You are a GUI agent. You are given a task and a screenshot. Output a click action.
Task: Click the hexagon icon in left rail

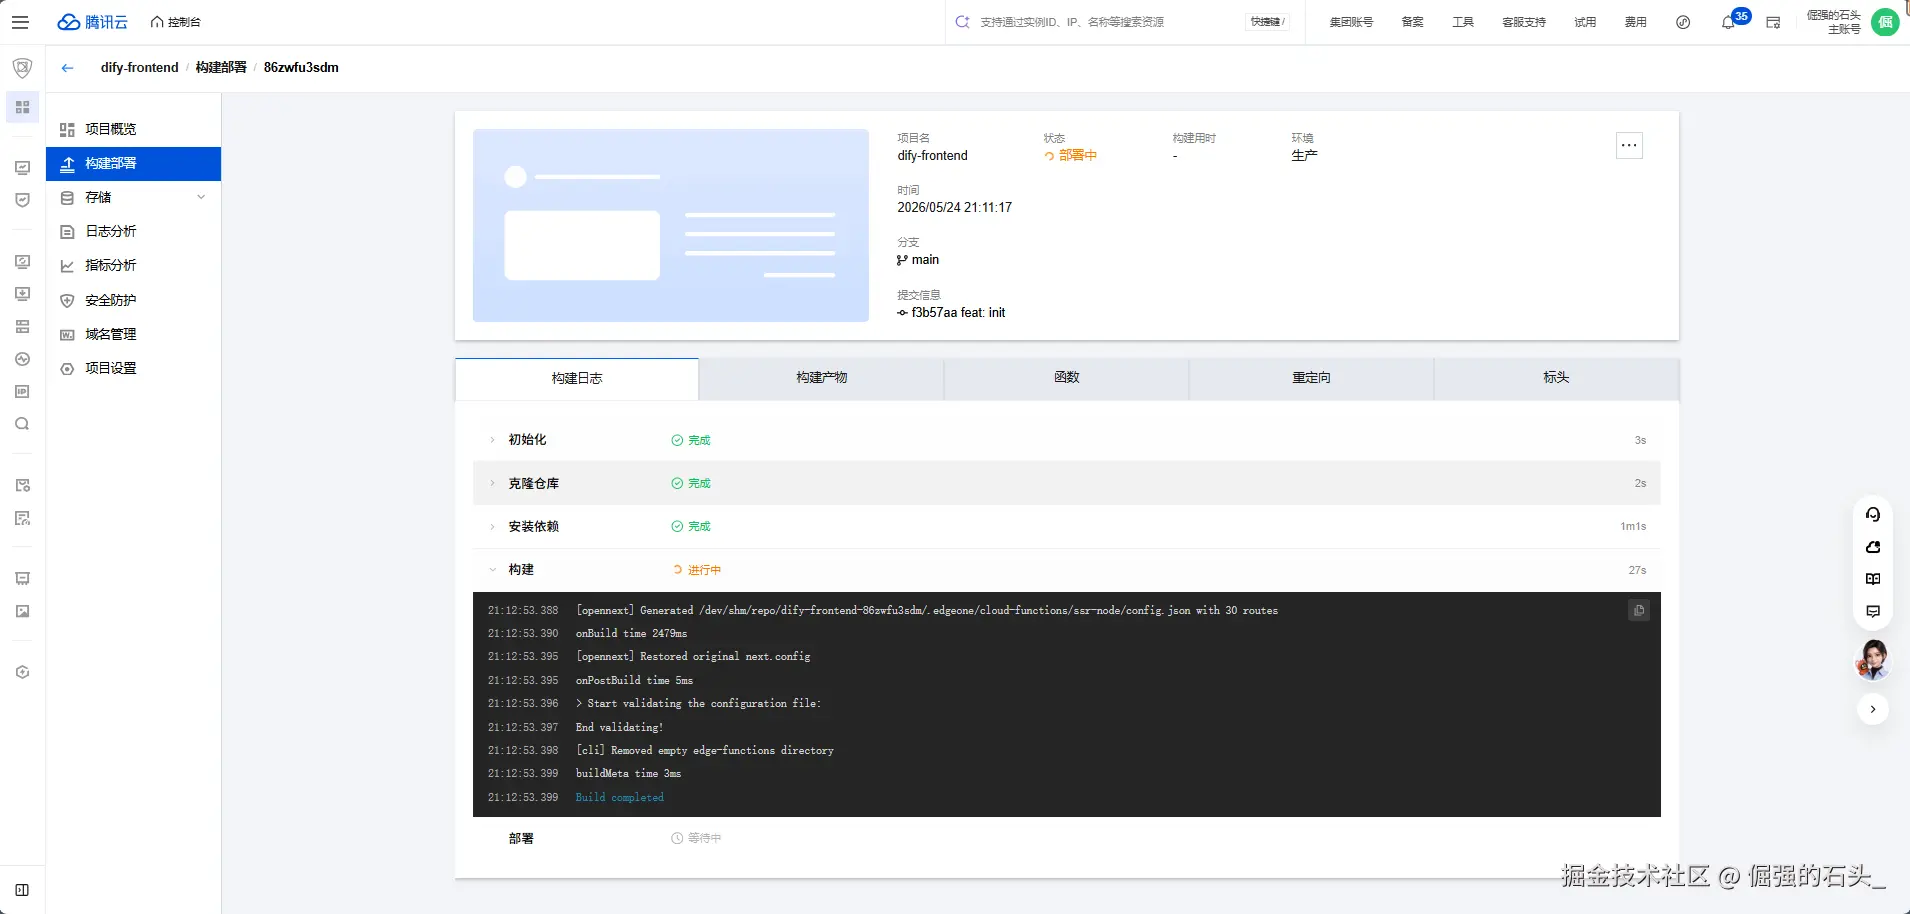22,672
